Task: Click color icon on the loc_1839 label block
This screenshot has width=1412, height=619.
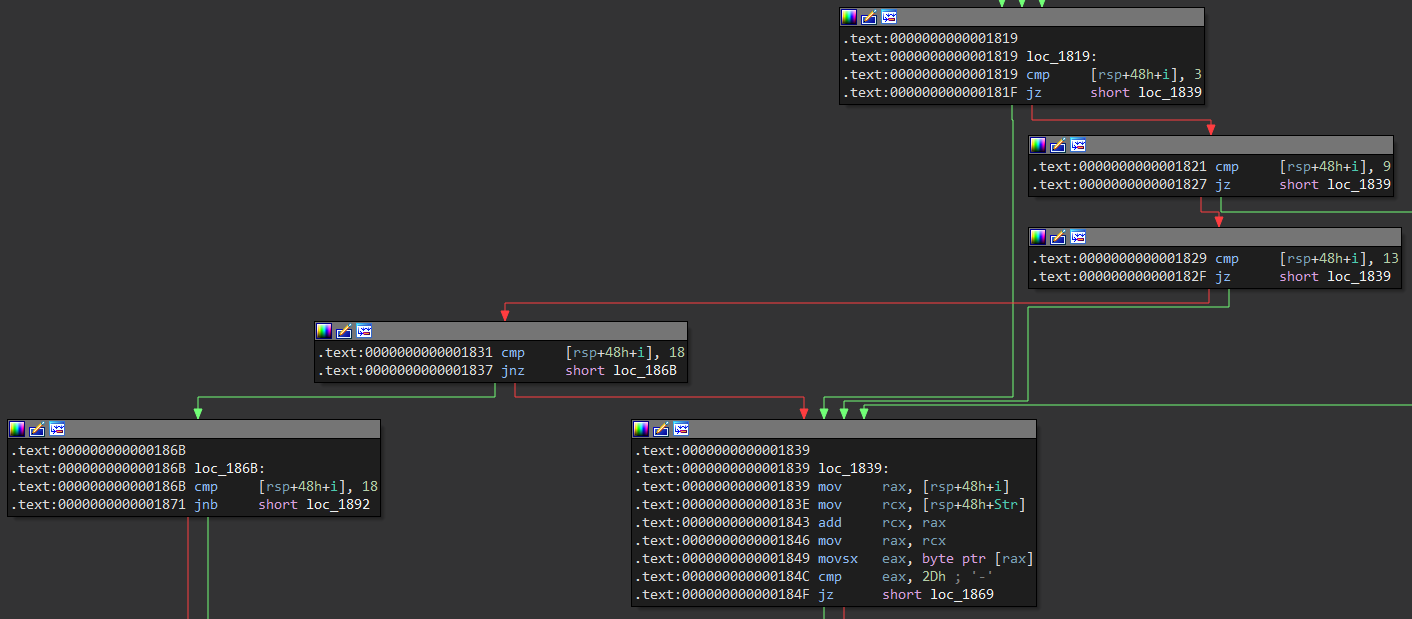Action: tap(641, 428)
